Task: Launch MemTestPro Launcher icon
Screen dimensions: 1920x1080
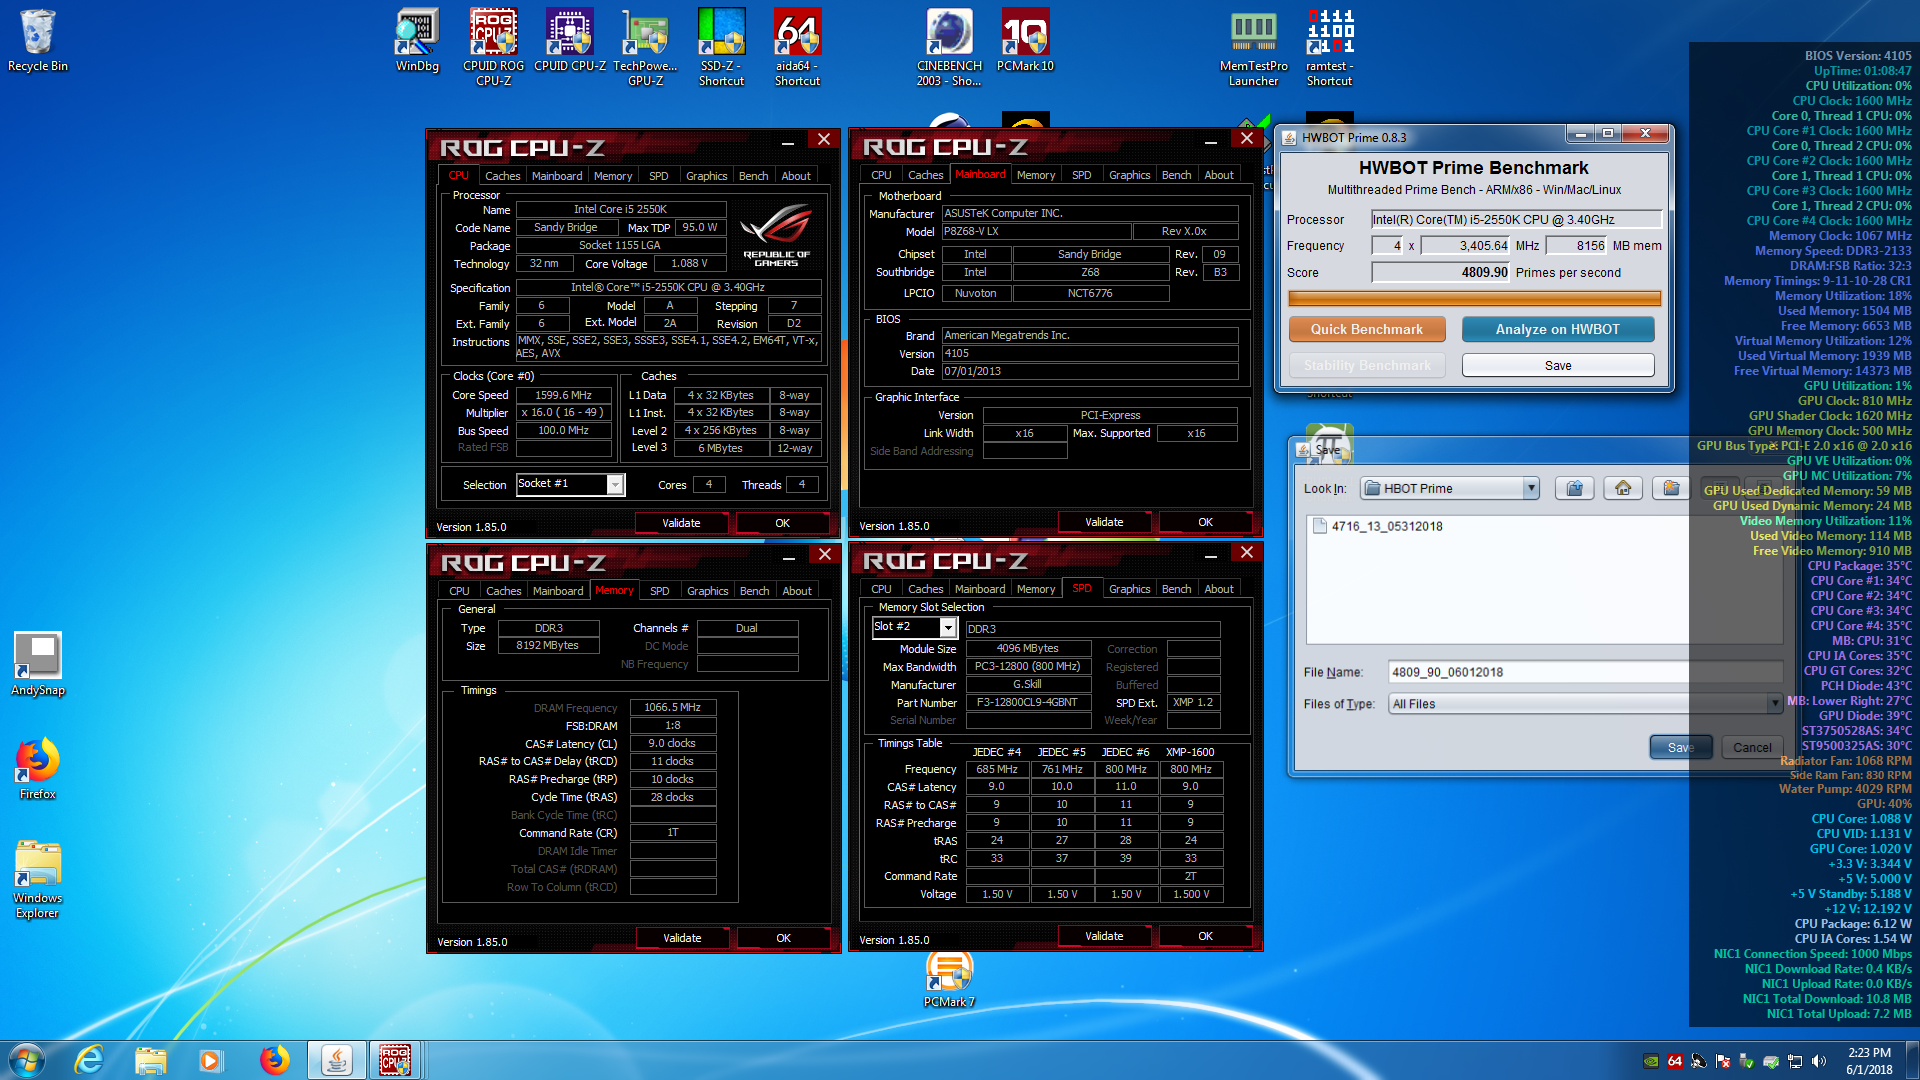Action: (x=1253, y=47)
